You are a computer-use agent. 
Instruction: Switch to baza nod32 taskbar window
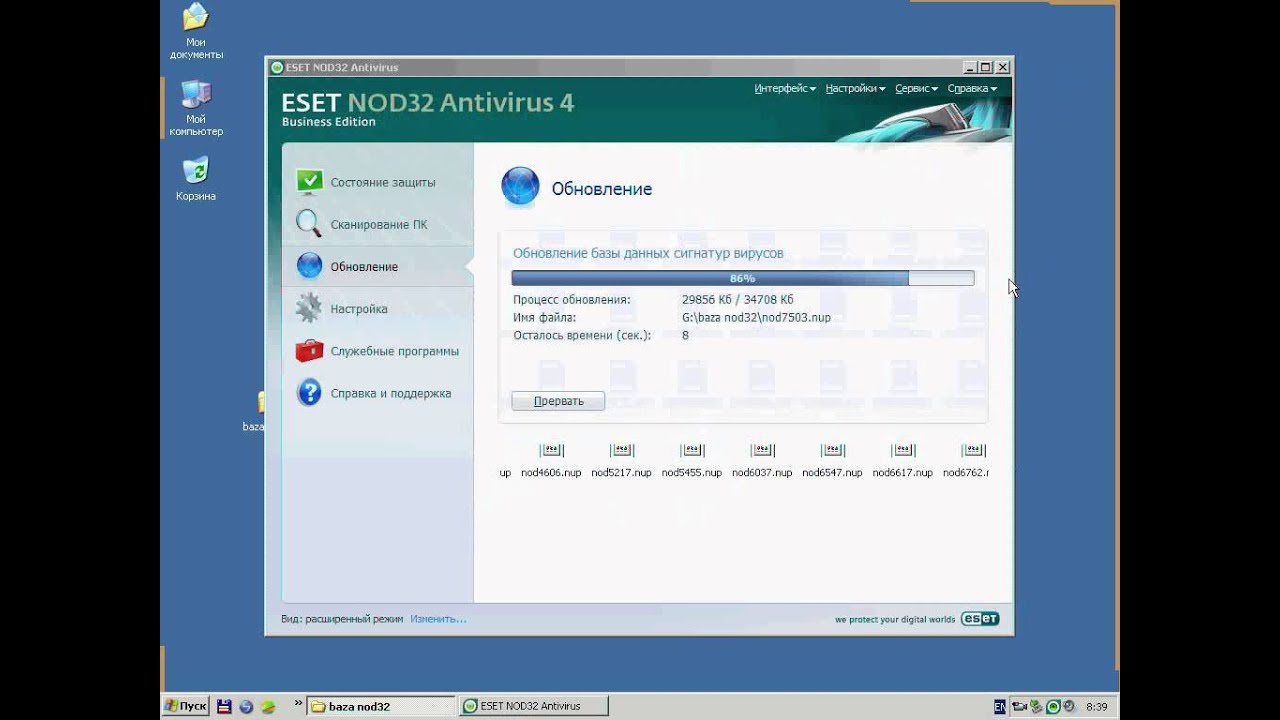(381, 706)
